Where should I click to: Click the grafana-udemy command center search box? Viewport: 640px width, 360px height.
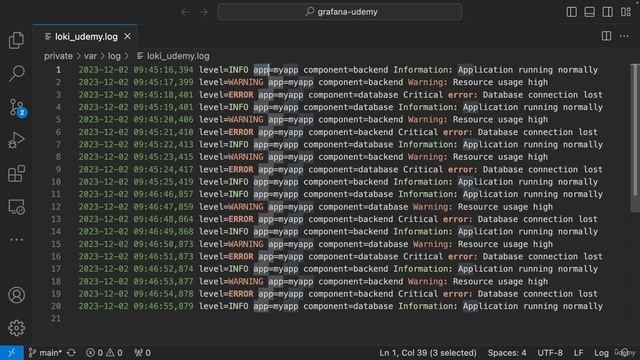click(340, 12)
